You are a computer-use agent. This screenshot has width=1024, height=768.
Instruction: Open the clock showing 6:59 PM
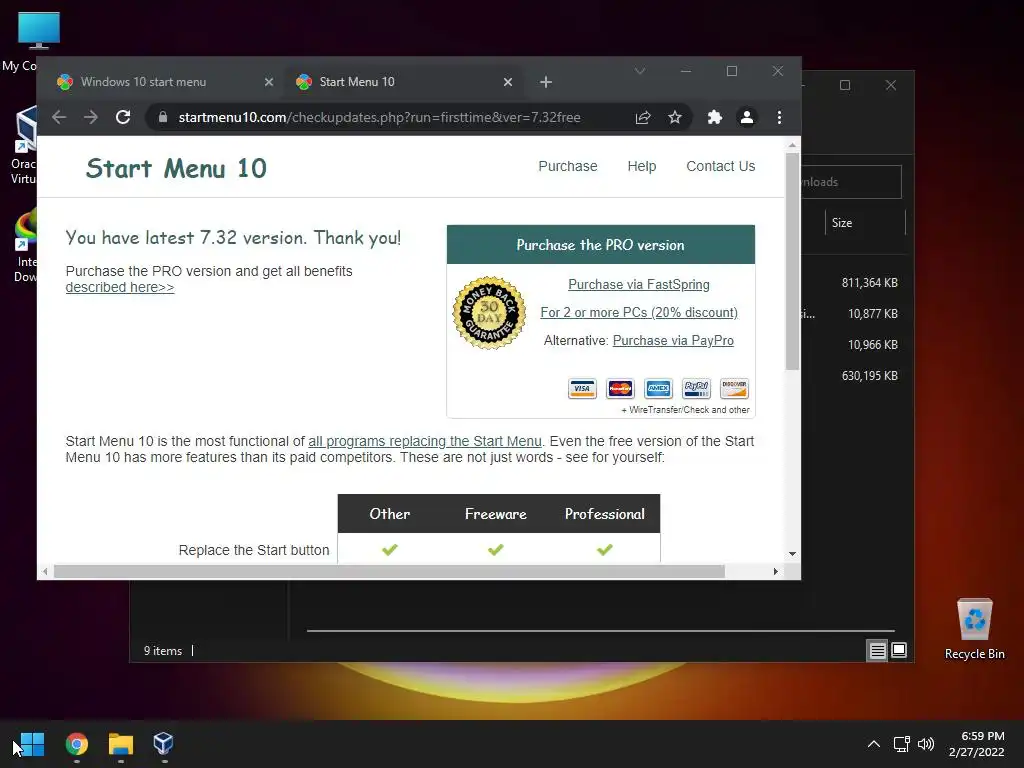(x=976, y=744)
